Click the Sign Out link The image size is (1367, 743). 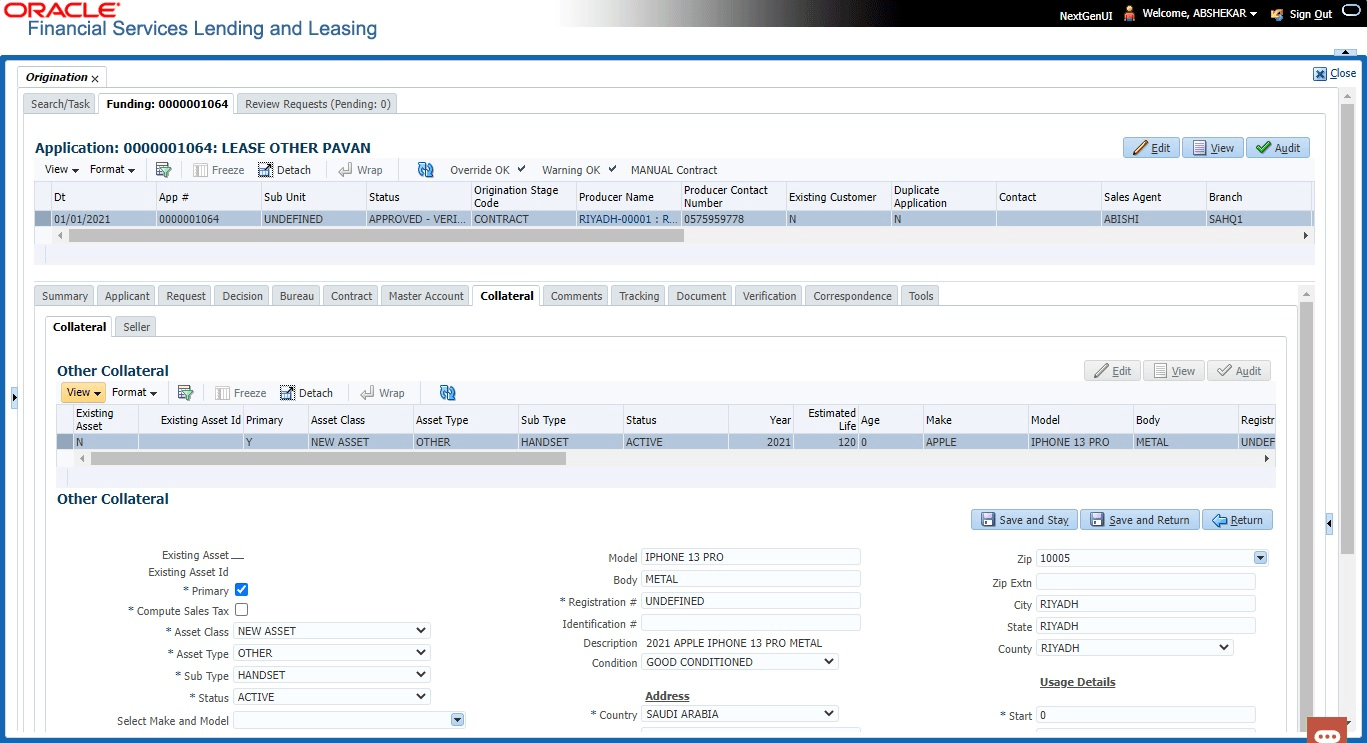1310,14
